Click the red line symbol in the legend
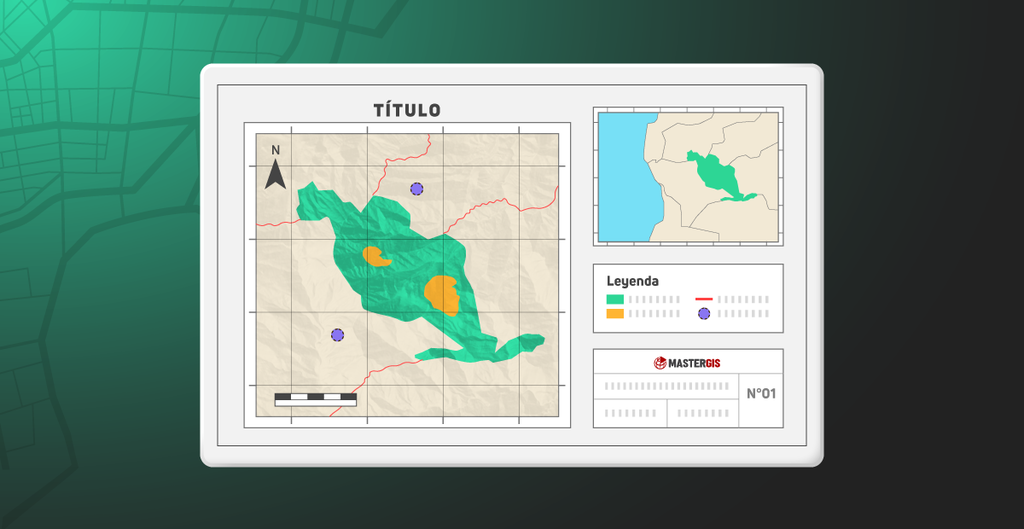This screenshot has height=529, width=1024. (x=704, y=299)
